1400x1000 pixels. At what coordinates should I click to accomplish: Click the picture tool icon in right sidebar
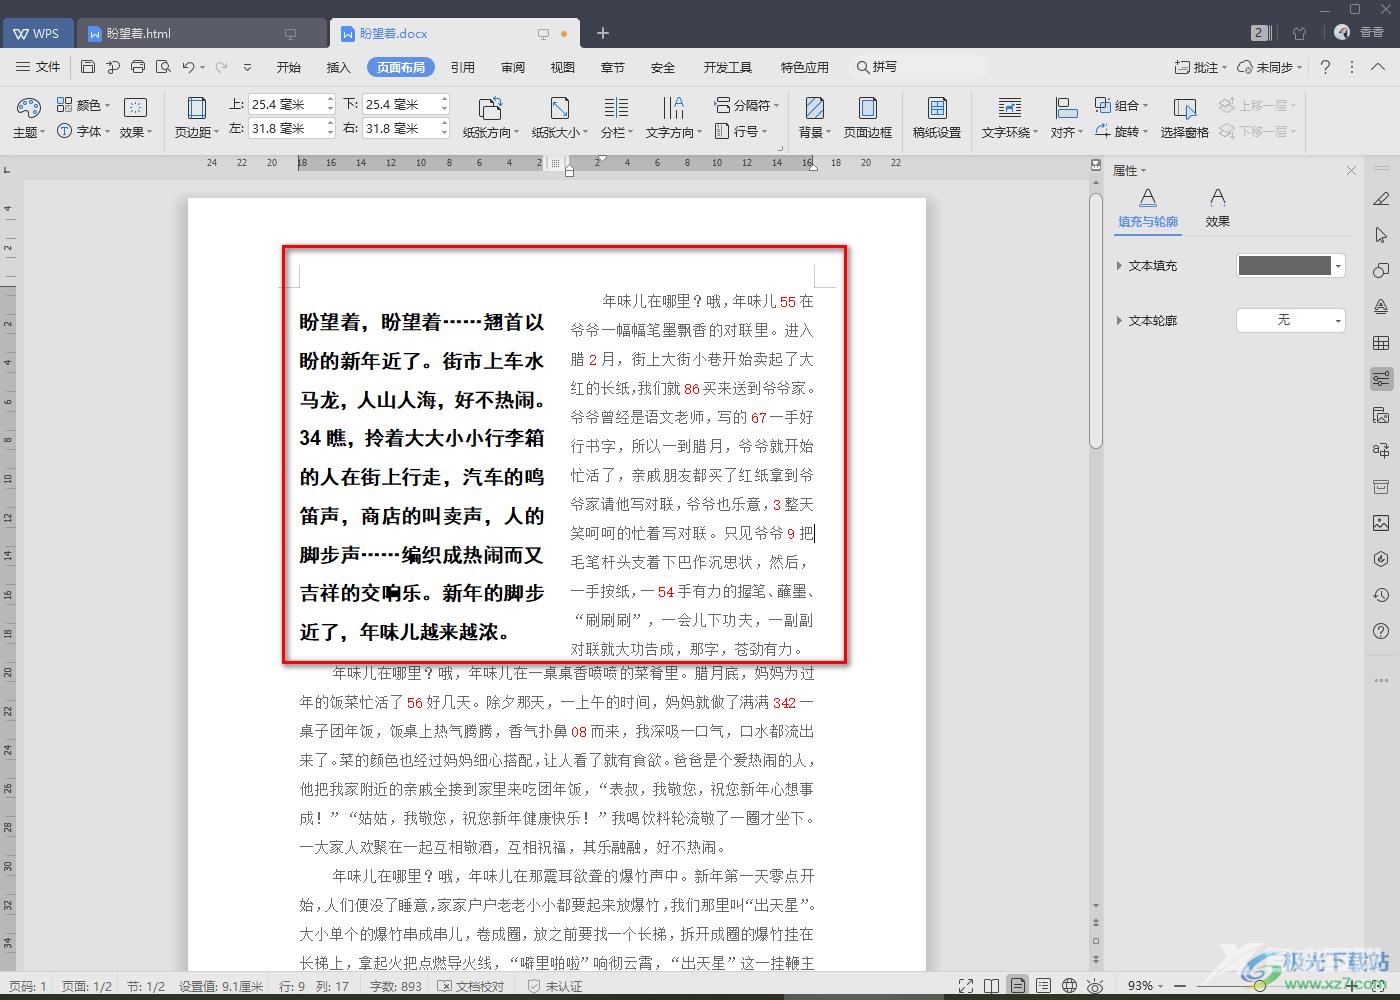[x=1381, y=523]
